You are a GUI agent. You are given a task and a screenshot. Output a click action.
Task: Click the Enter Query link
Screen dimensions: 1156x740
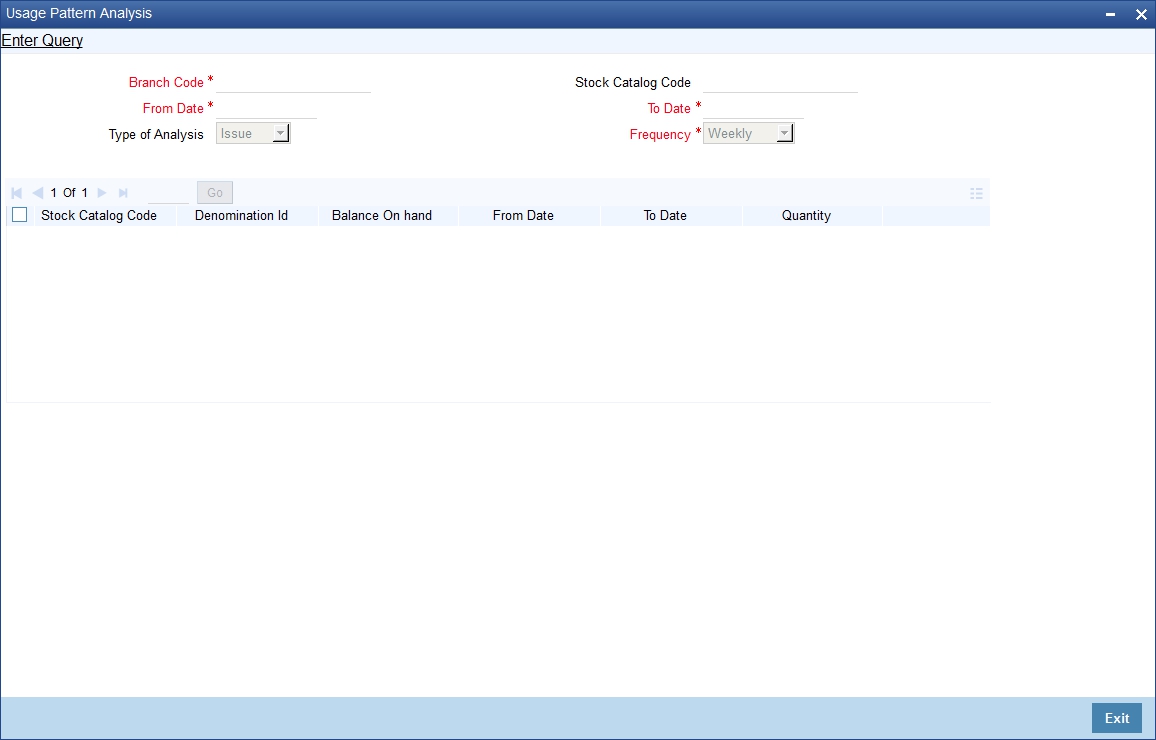42,41
